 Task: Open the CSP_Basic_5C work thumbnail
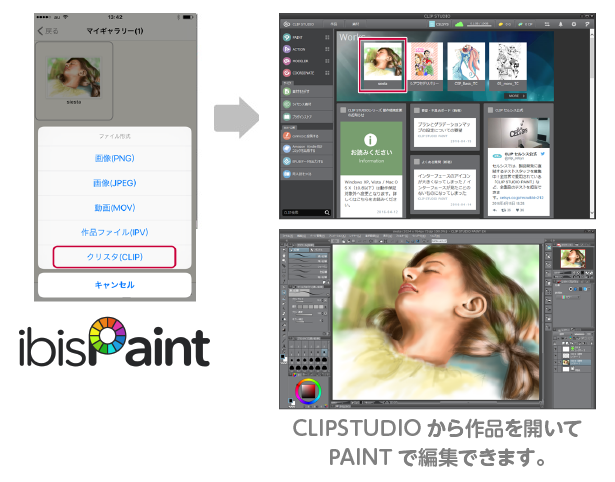466,65
